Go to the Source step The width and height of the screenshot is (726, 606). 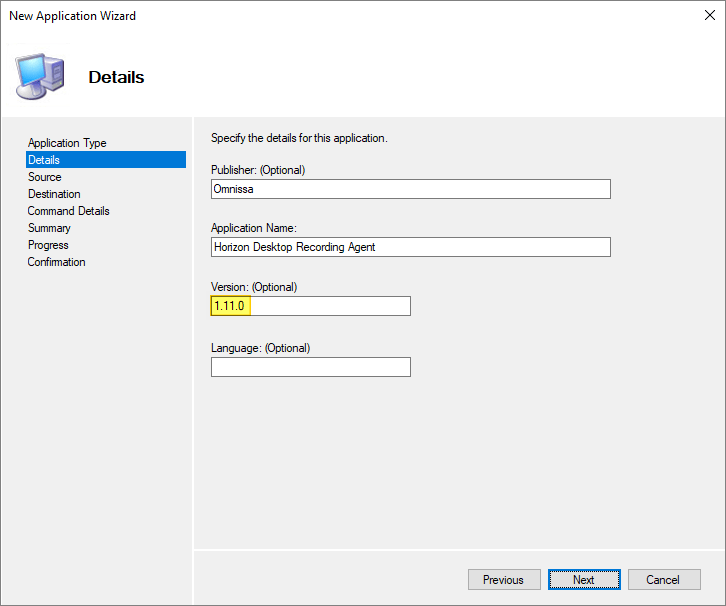tap(45, 177)
